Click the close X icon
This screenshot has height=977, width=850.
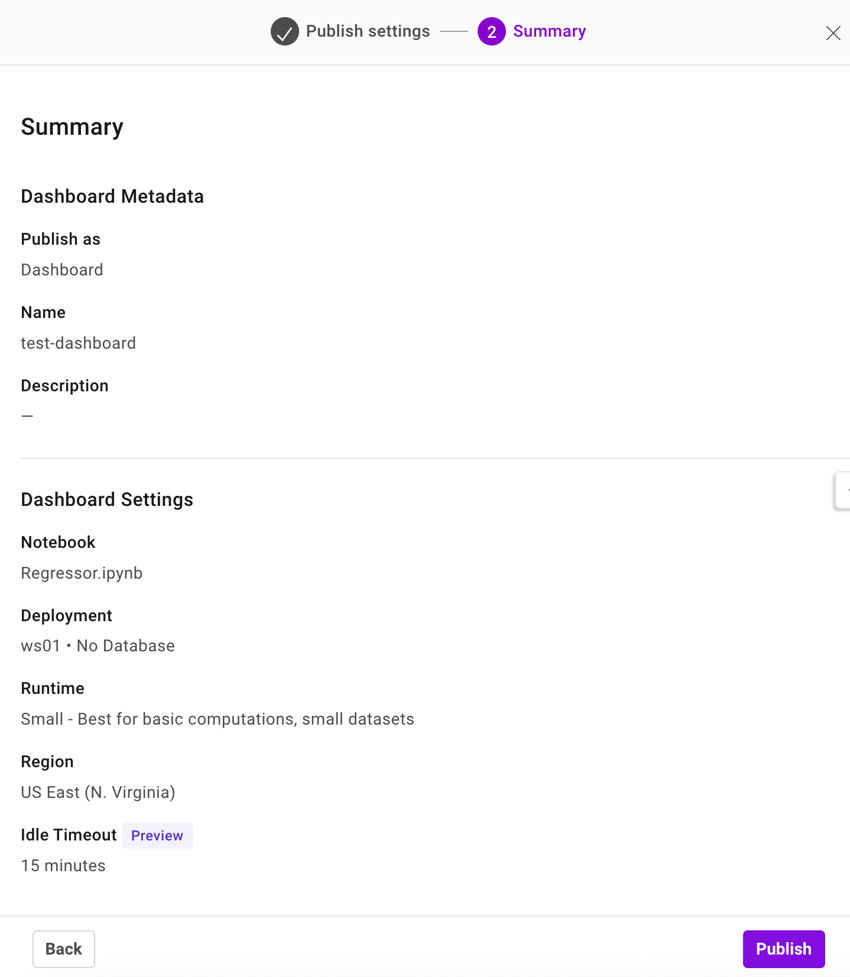(833, 32)
